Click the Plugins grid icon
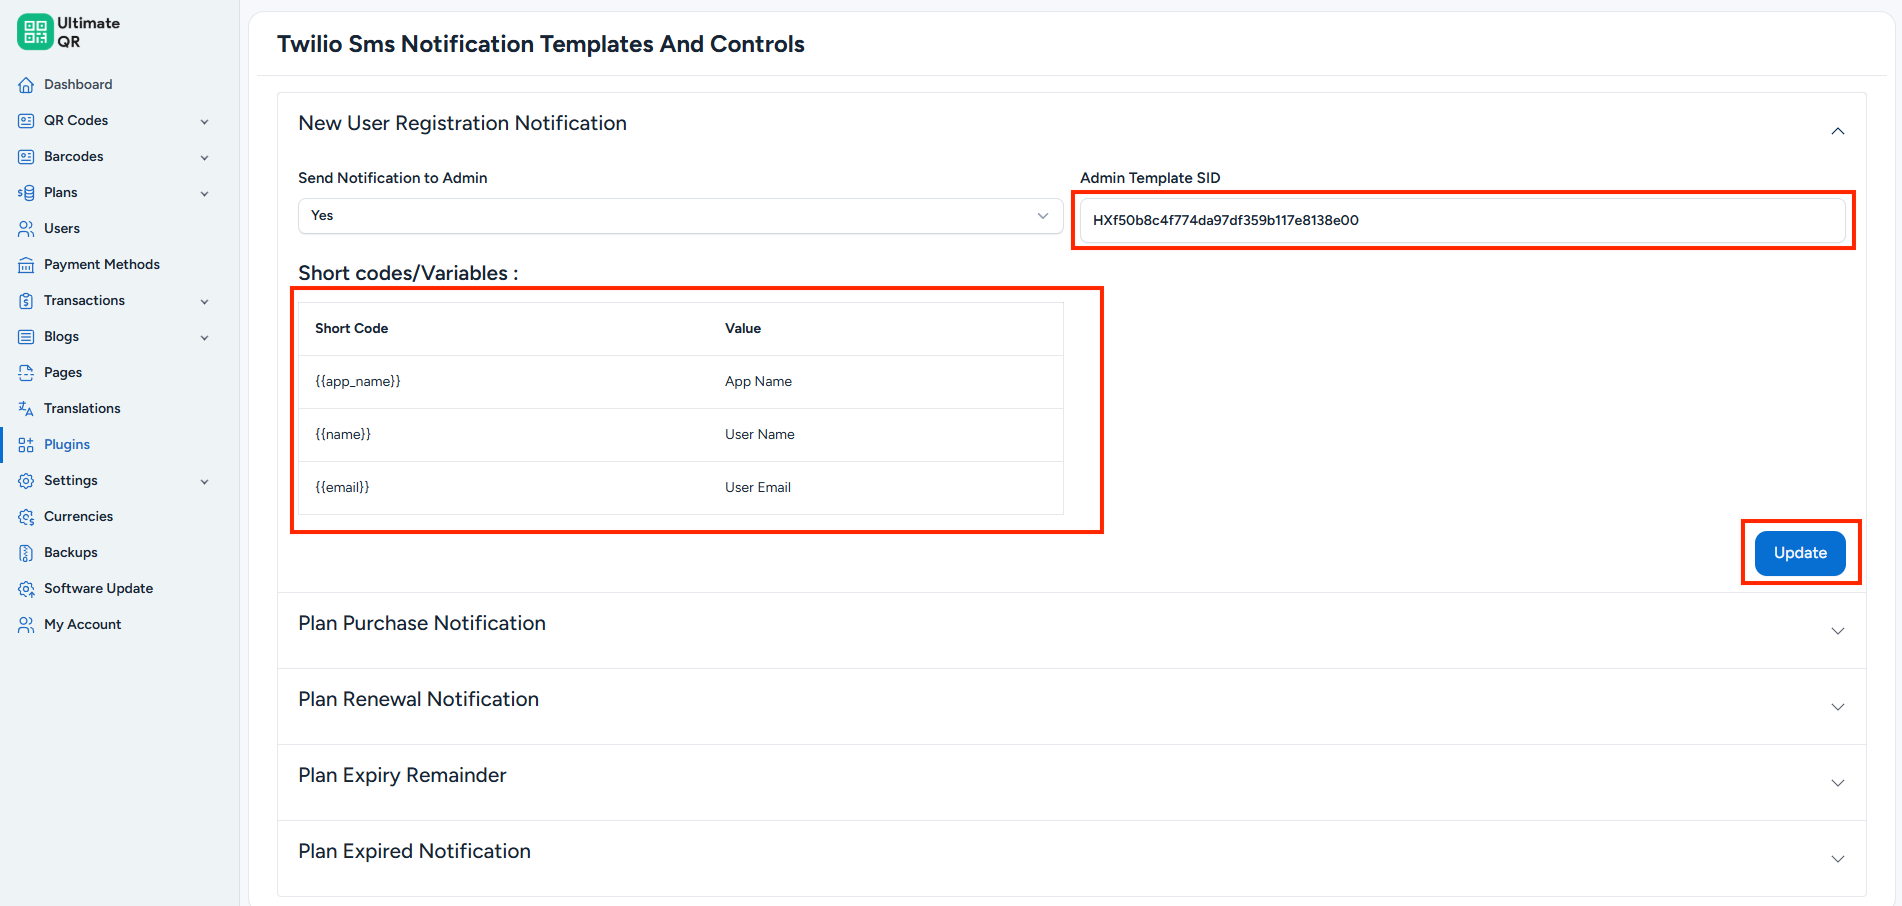This screenshot has width=1902, height=906. (26, 445)
